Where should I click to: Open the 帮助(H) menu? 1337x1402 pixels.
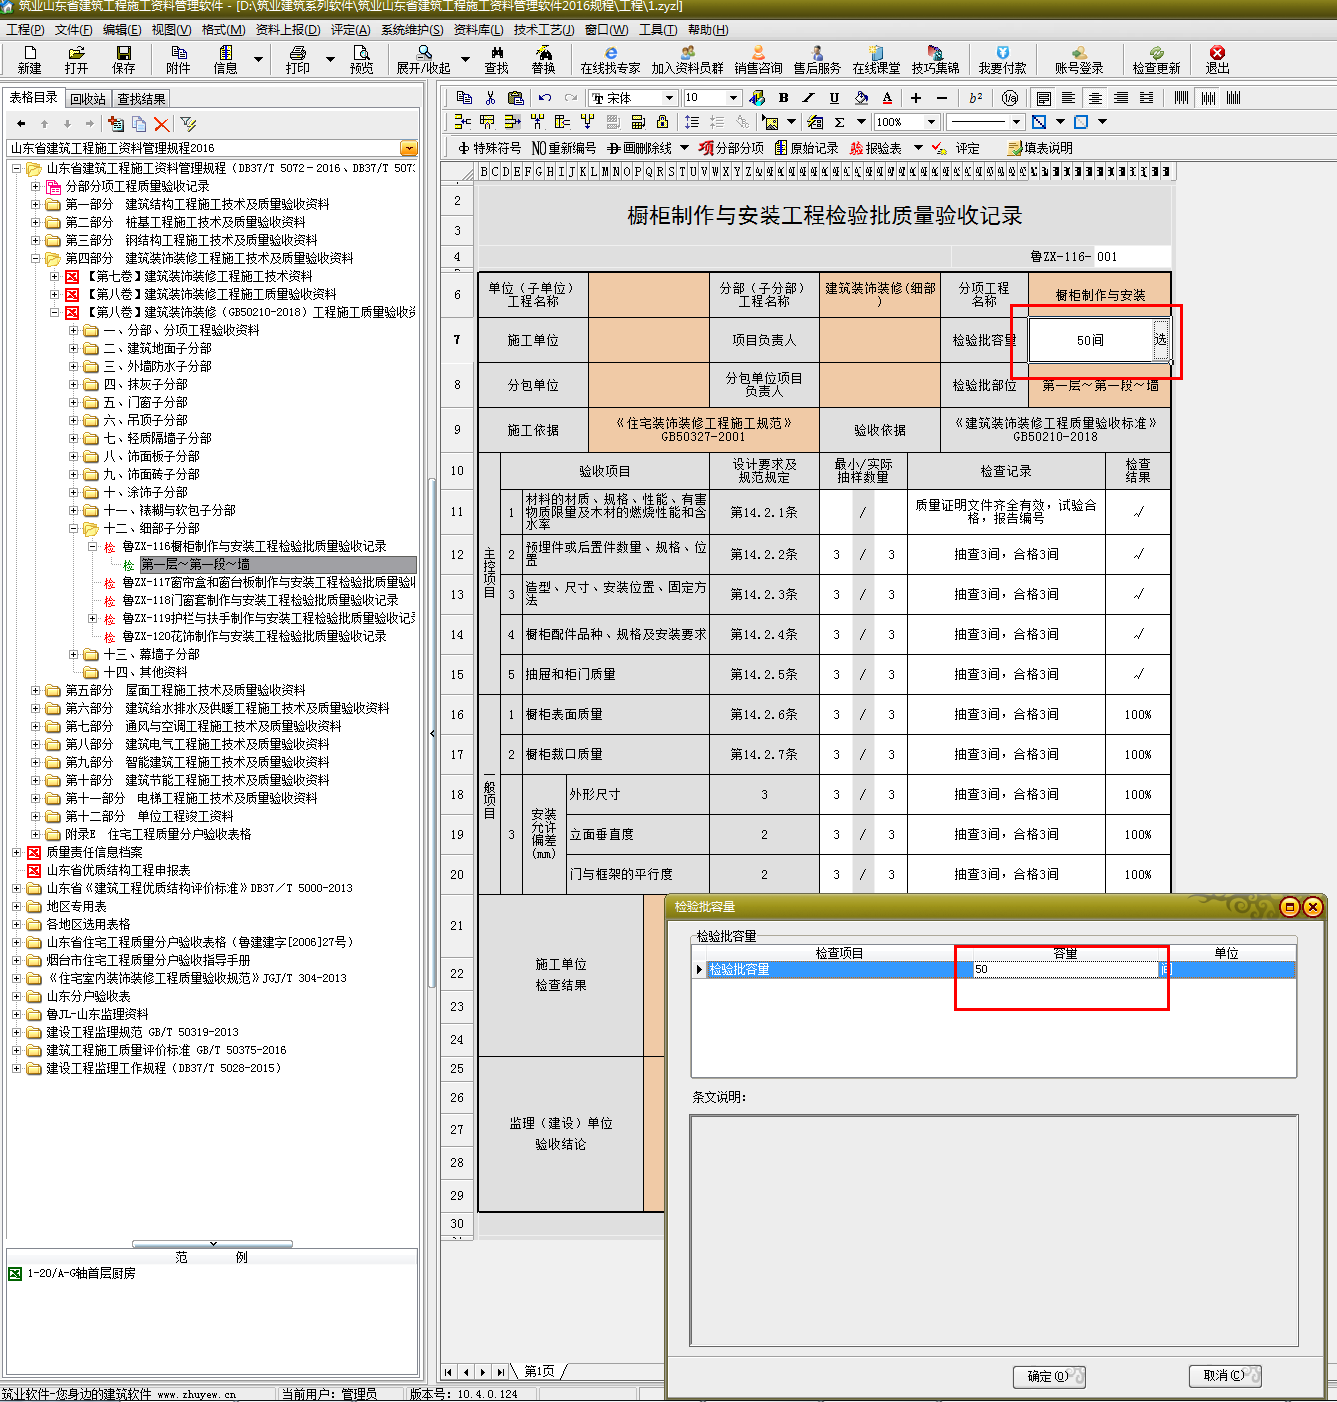coord(708,30)
